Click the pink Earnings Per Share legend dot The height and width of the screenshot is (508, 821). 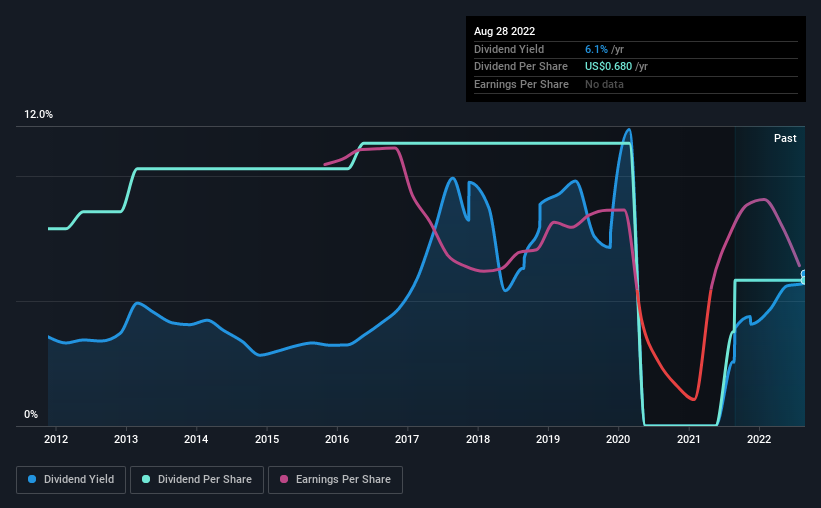click(284, 479)
